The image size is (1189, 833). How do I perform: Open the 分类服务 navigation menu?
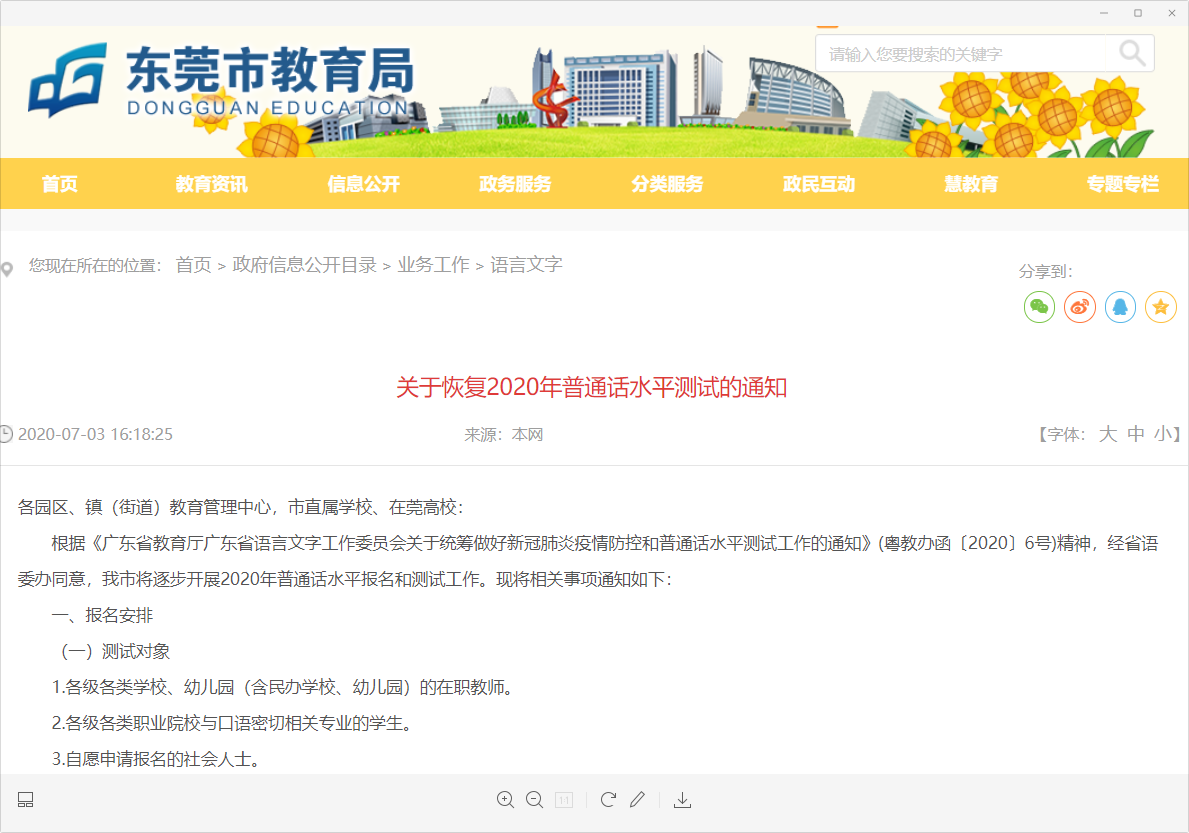pos(667,183)
